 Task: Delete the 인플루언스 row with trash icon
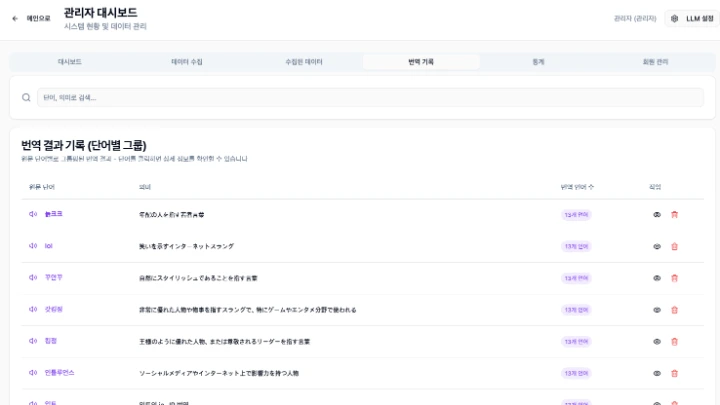(x=675, y=373)
